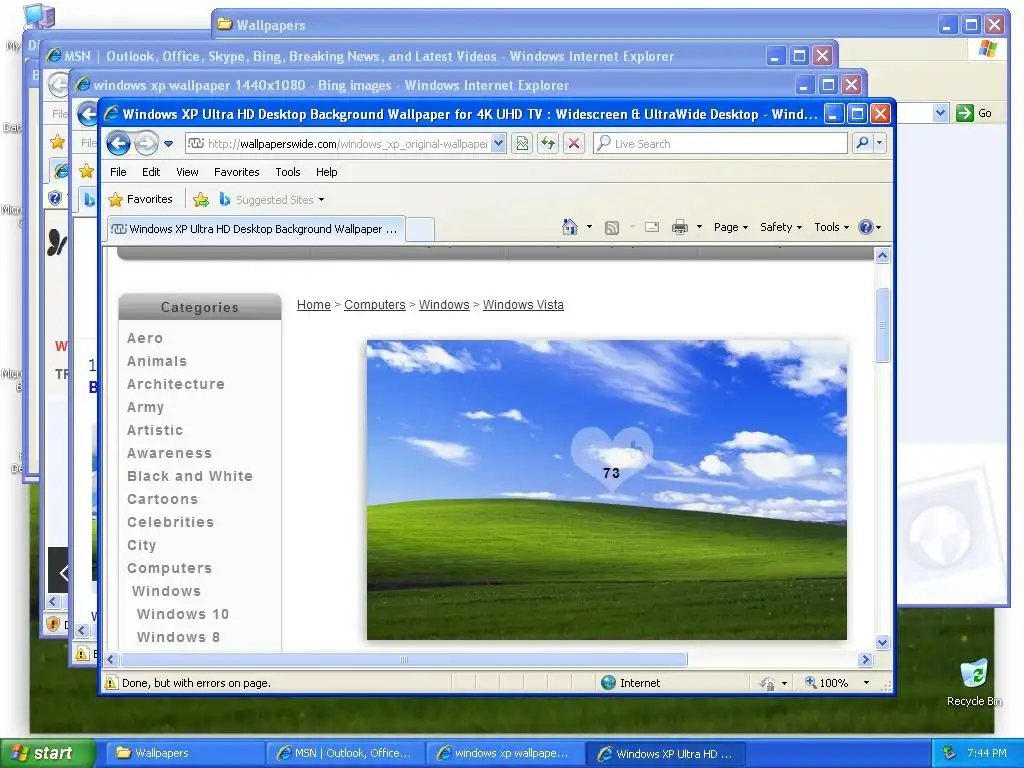1024x768 pixels.
Task: Follow the Windows Vista breadcrumb link
Action: pyautogui.click(x=523, y=304)
